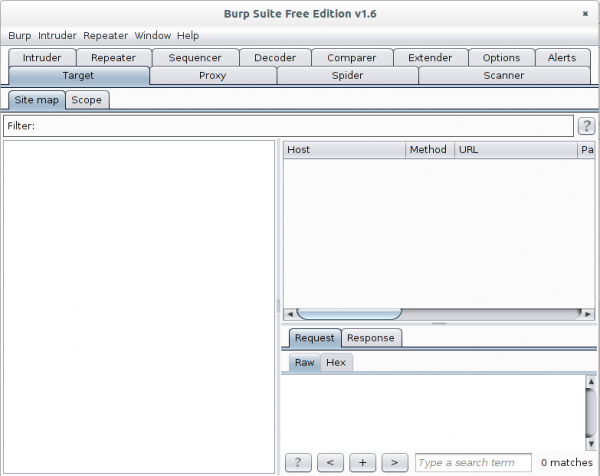Switch to the Options tab
This screenshot has width=600, height=476.
501,58
